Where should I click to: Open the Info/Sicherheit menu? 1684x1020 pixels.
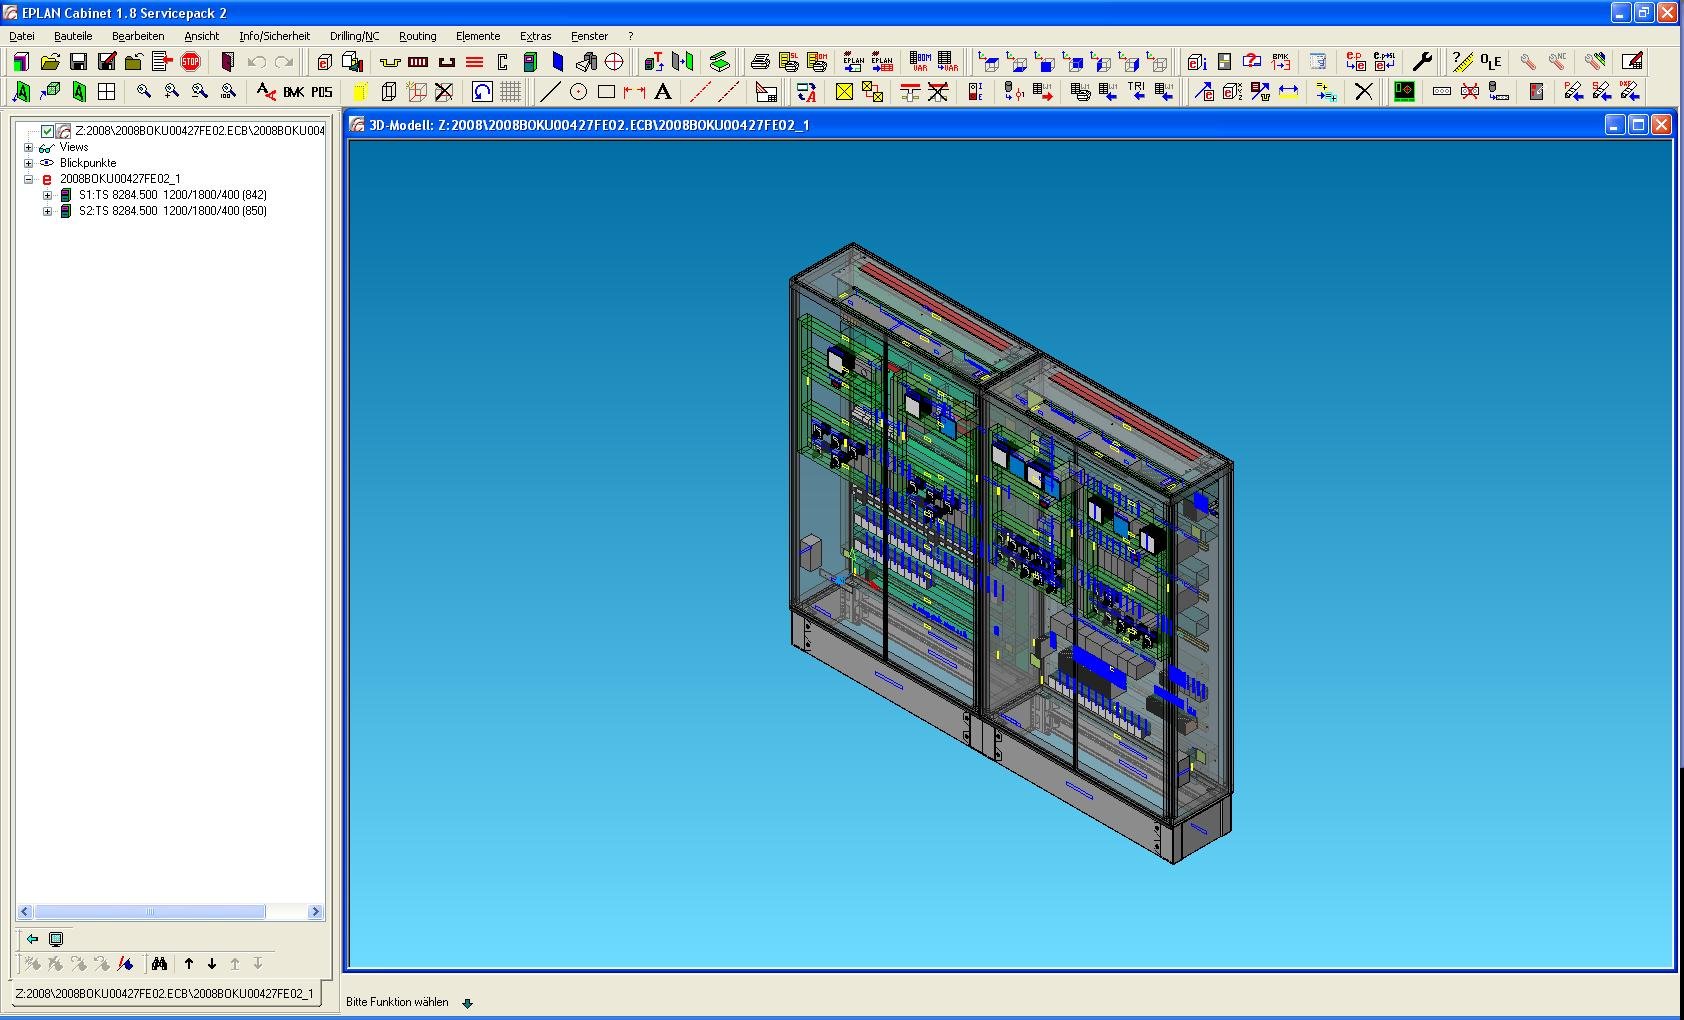pos(274,36)
